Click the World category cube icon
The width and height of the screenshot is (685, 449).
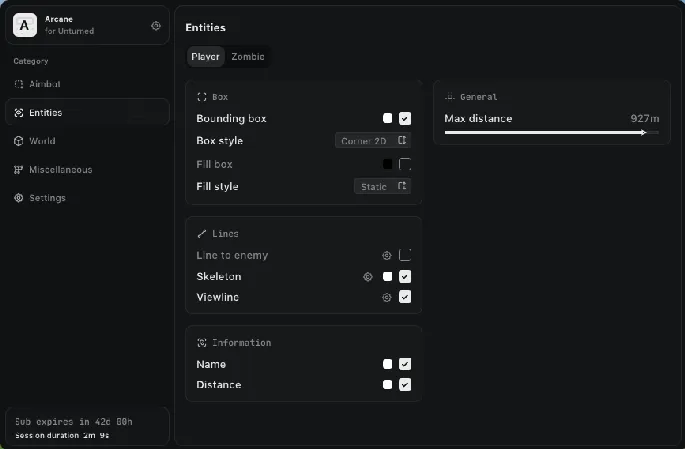click(x=18, y=141)
